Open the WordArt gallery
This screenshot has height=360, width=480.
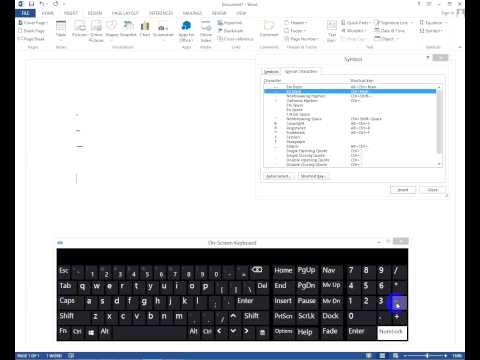pyautogui.click(x=353, y=31)
